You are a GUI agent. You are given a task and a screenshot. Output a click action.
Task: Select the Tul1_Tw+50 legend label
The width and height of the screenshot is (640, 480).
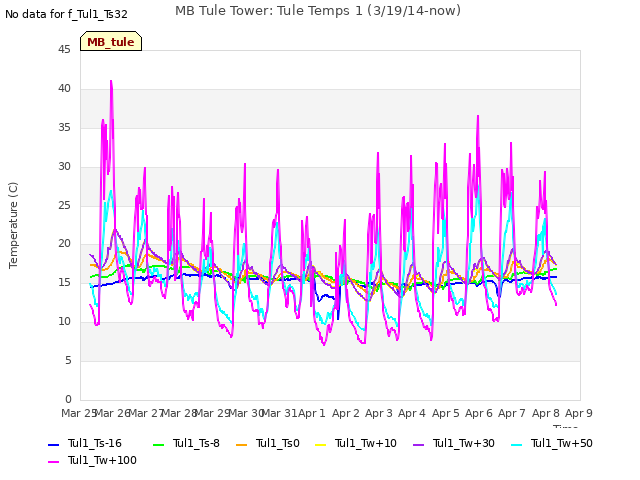click(x=562, y=443)
